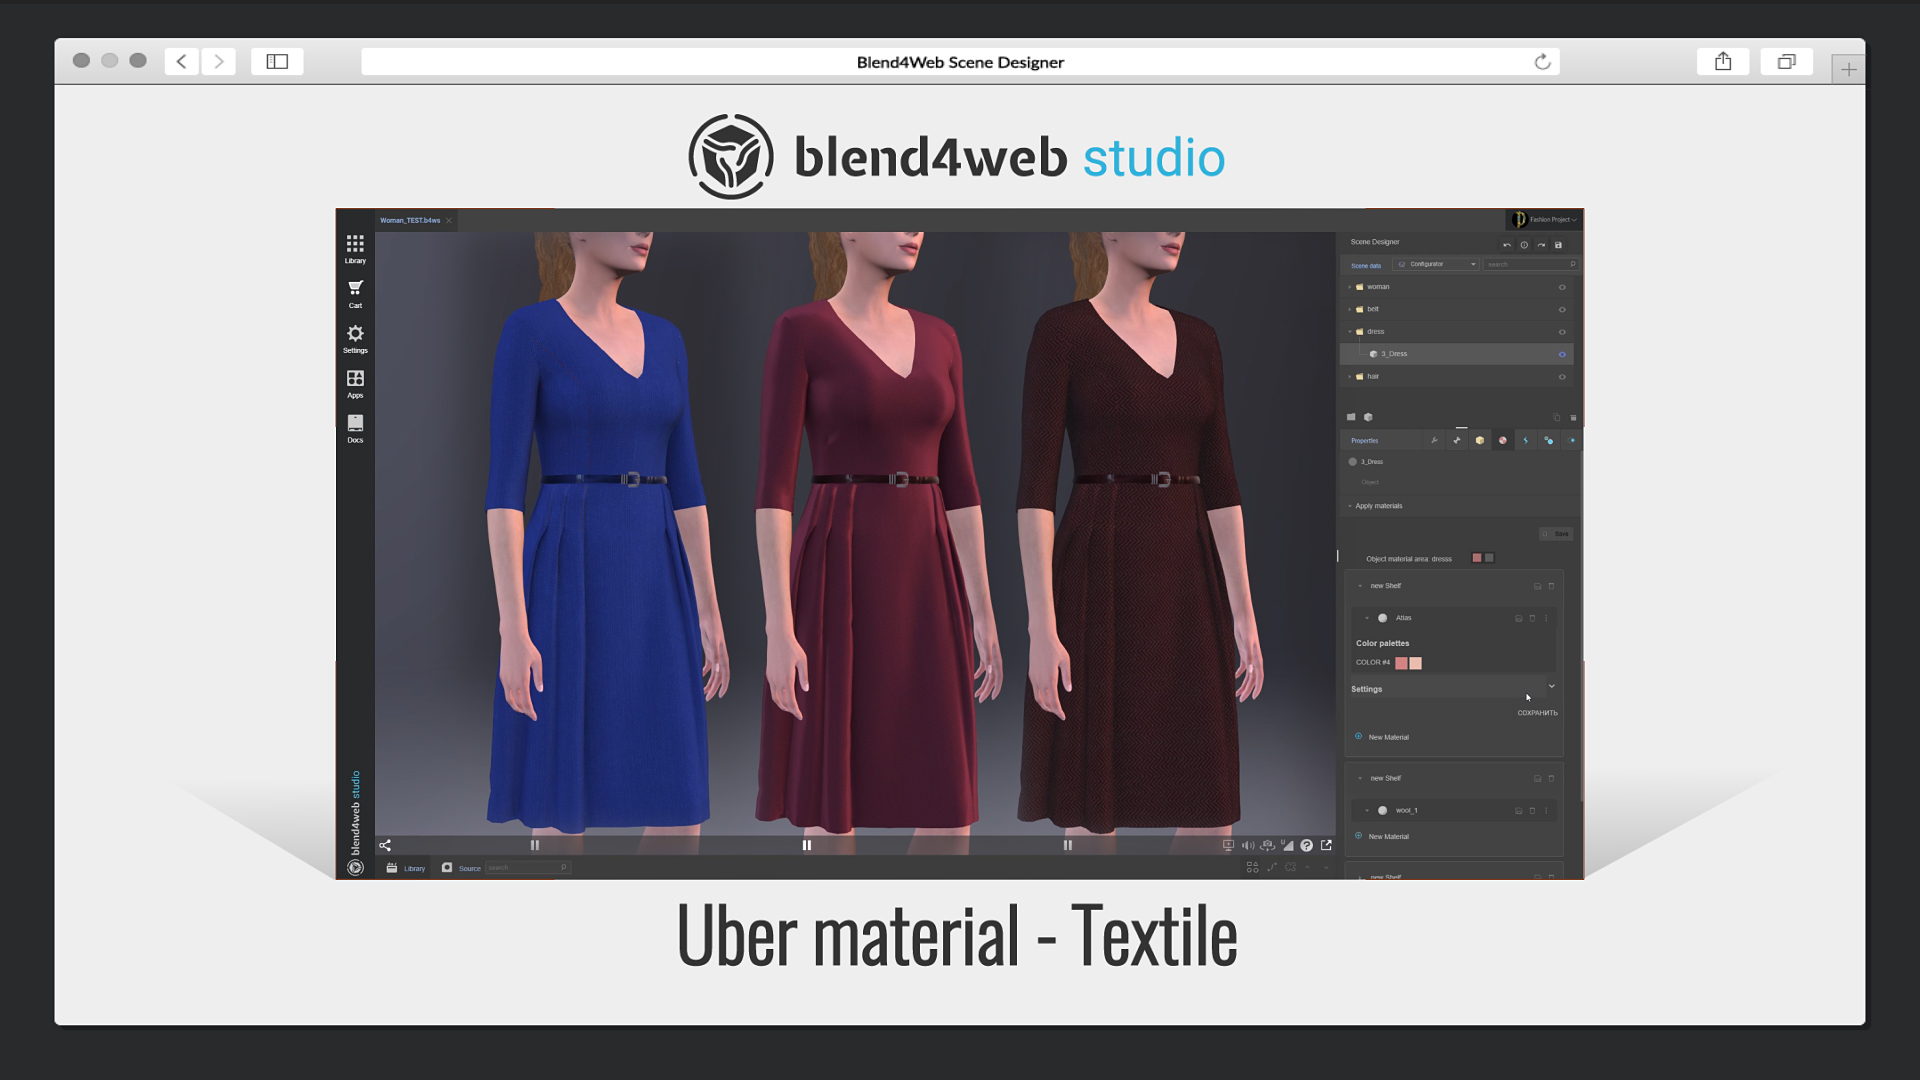The width and height of the screenshot is (1920, 1080).
Task: Click the copy icon below scene tree
Action: click(1556, 418)
